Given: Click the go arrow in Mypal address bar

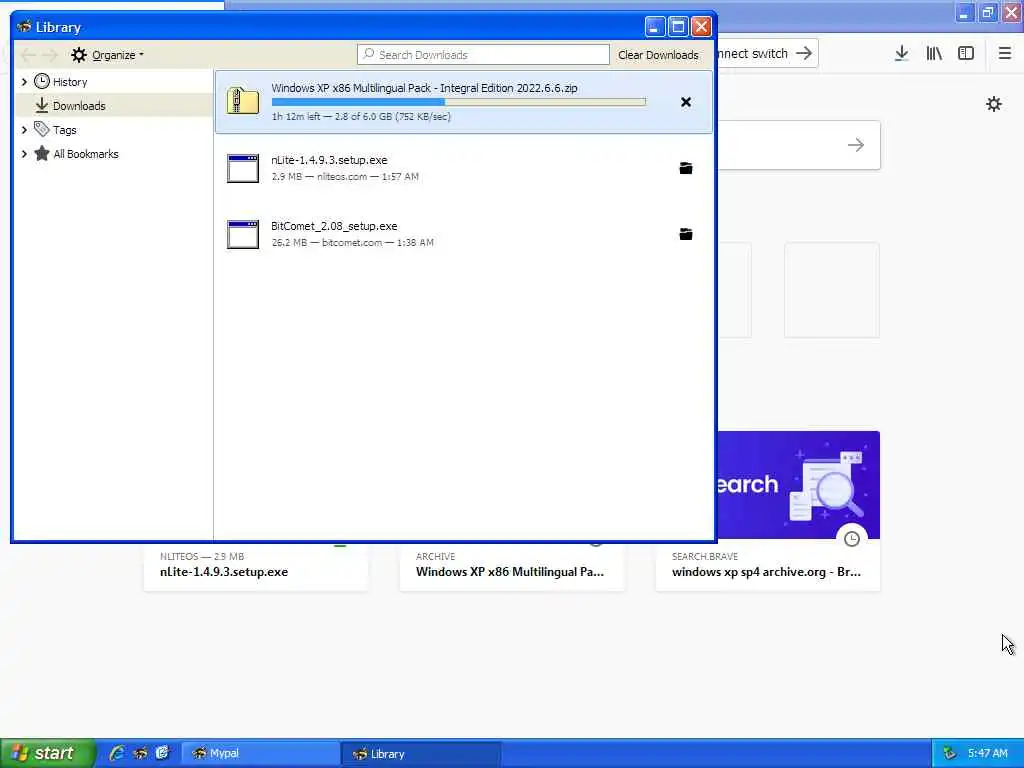Looking at the screenshot, I should click(x=804, y=54).
